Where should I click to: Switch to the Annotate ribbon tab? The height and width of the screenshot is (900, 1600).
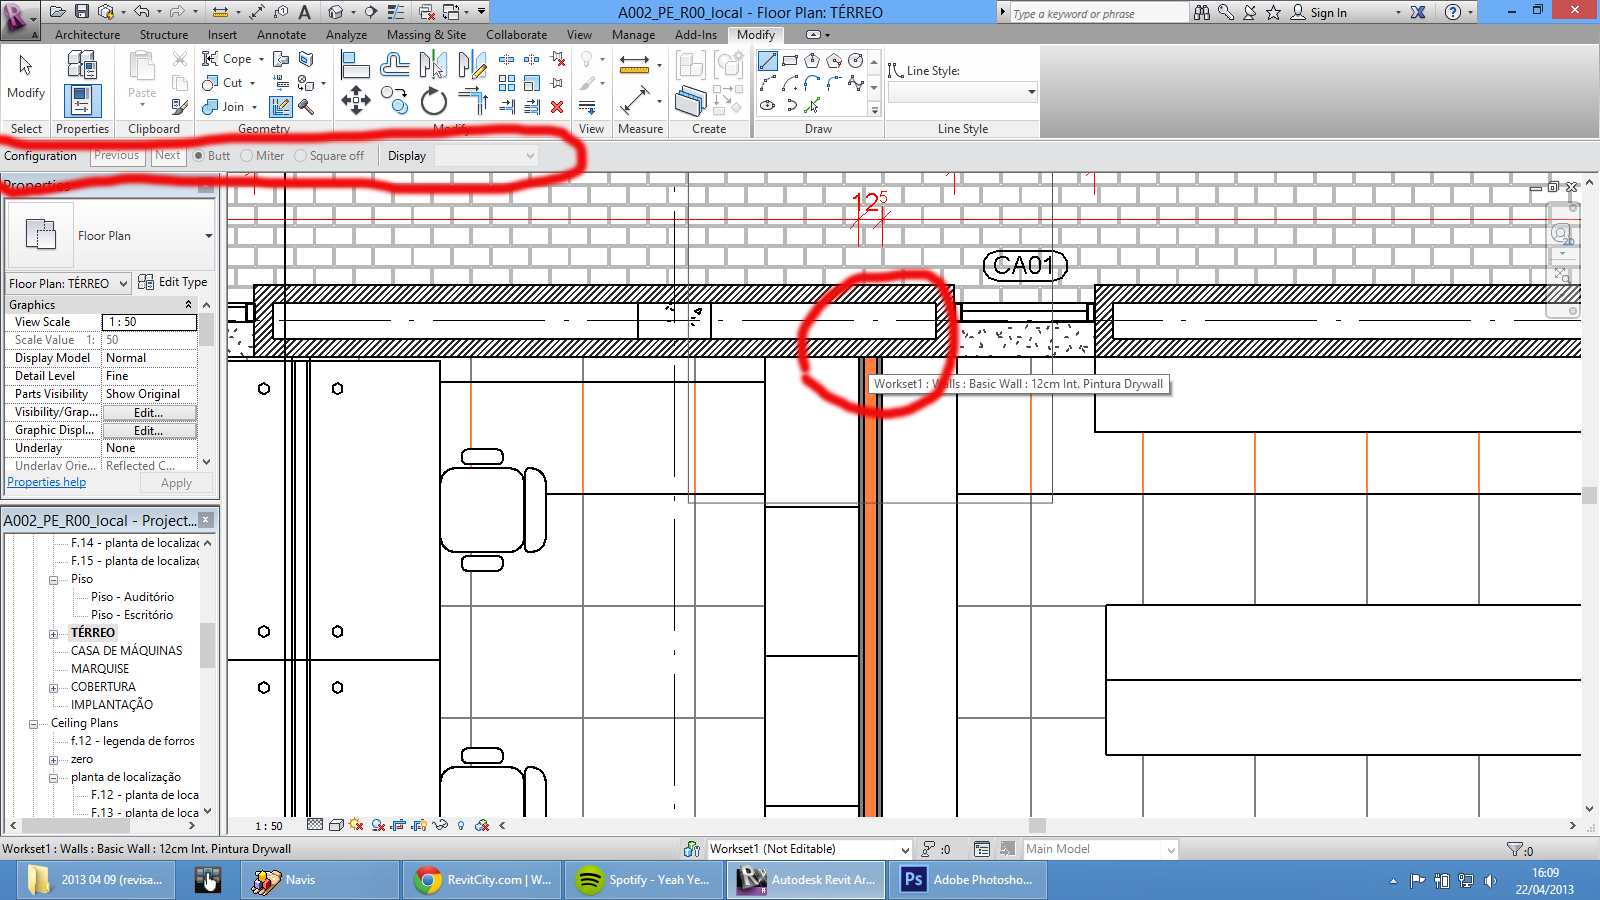pyautogui.click(x=282, y=35)
